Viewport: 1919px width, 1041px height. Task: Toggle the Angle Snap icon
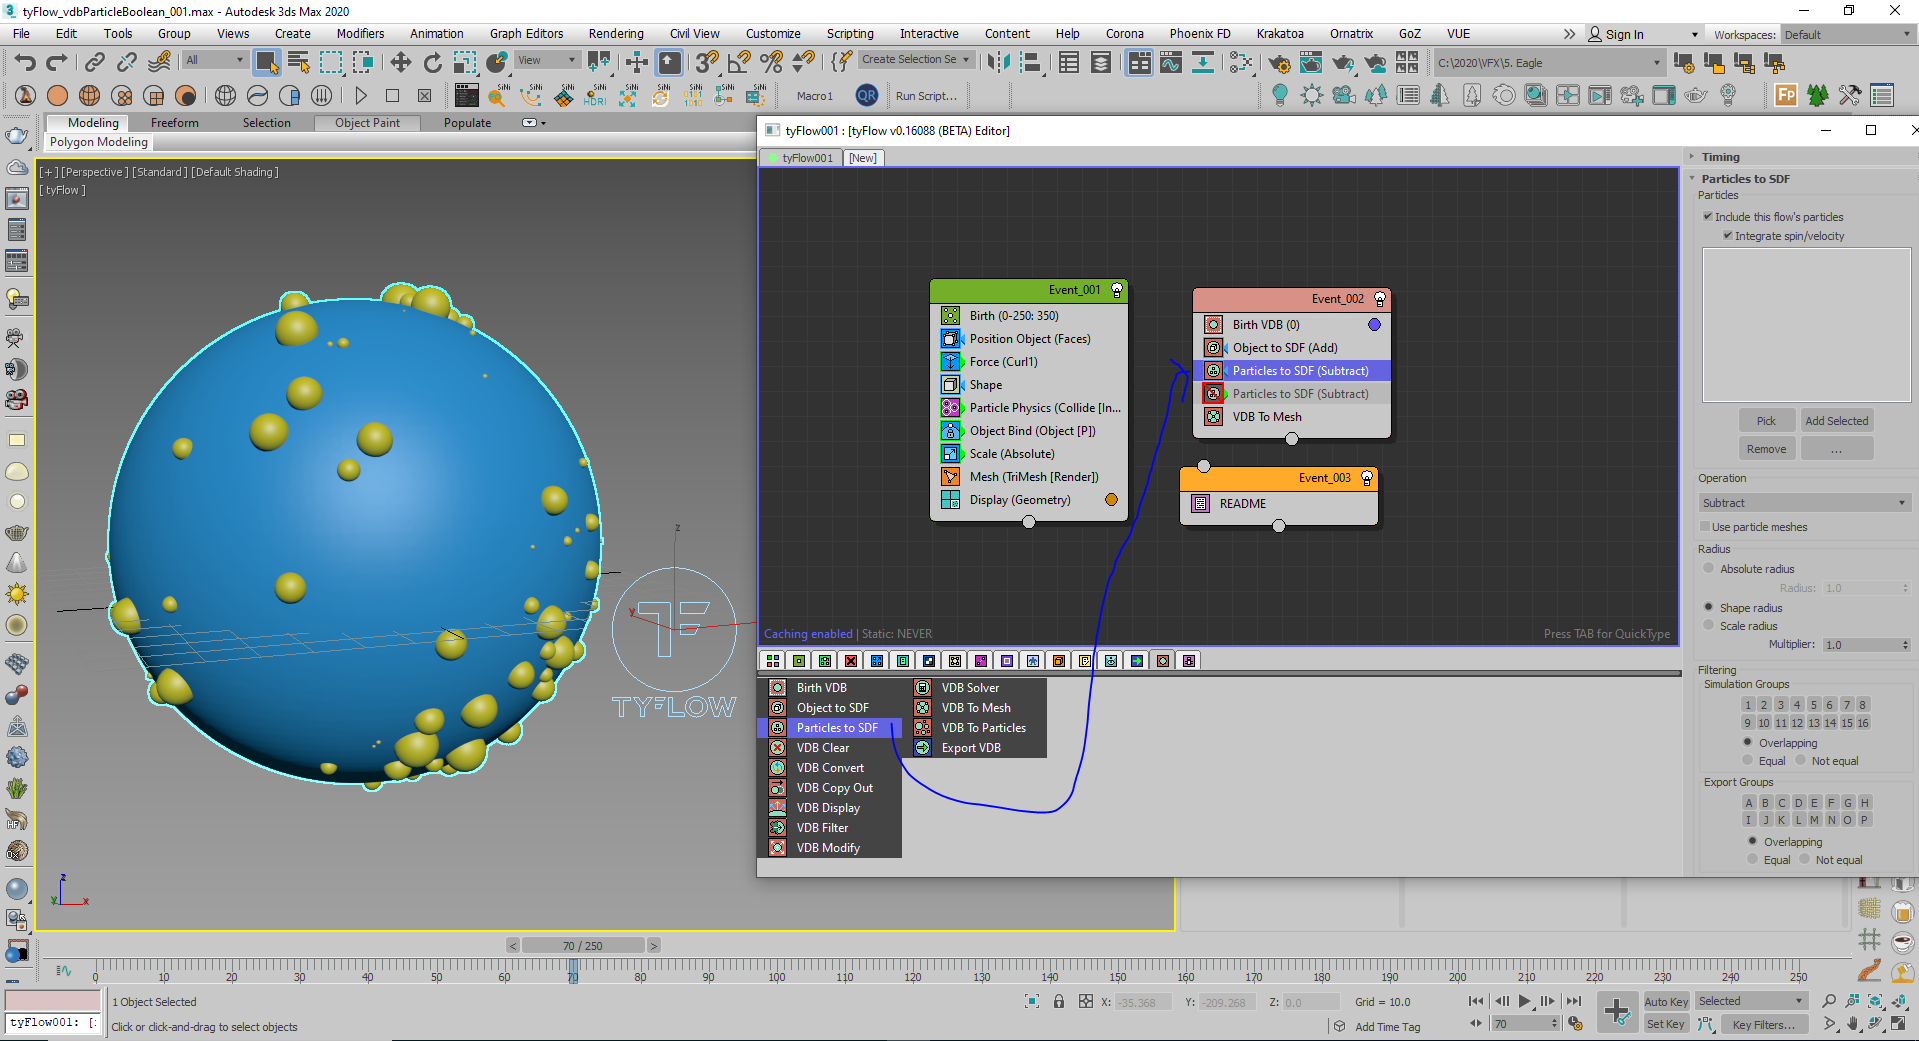739,62
